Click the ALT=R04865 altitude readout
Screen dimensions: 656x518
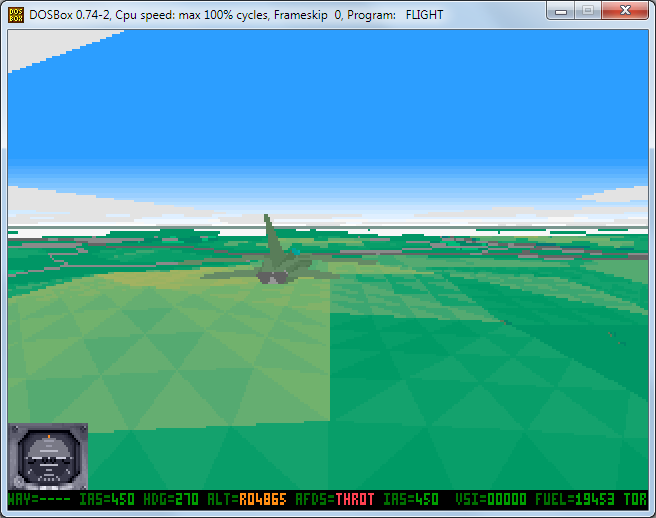click(247, 499)
